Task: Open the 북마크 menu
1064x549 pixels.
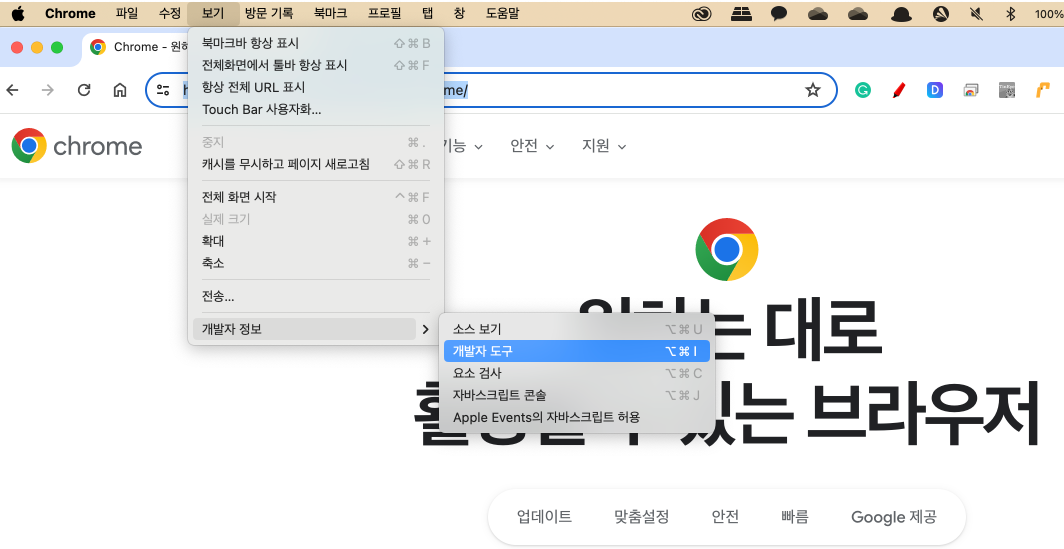Action: (330, 13)
